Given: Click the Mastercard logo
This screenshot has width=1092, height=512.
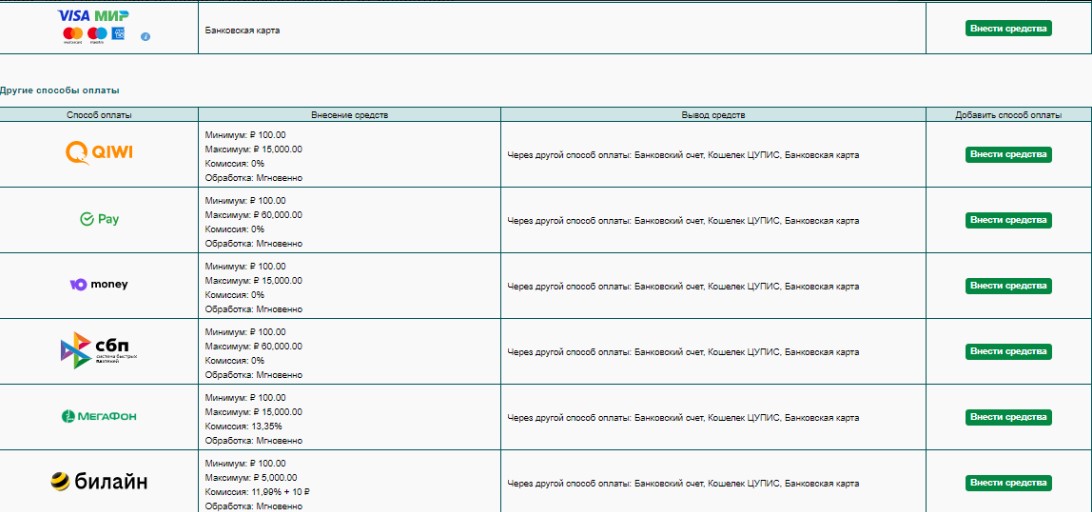Looking at the screenshot, I should click(72, 34).
